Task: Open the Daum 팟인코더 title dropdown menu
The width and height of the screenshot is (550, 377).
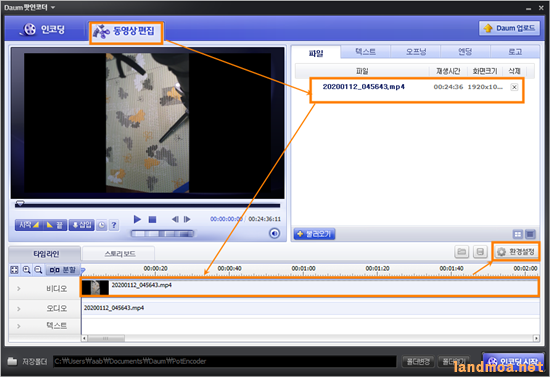Action: pos(53,7)
